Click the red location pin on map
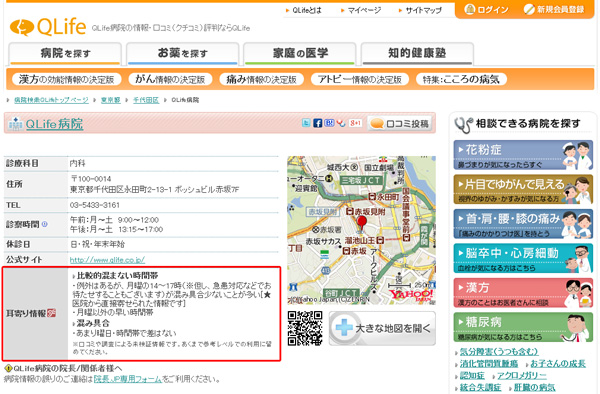The height and width of the screenshot is (394, 600). click(x=361, y=223)
